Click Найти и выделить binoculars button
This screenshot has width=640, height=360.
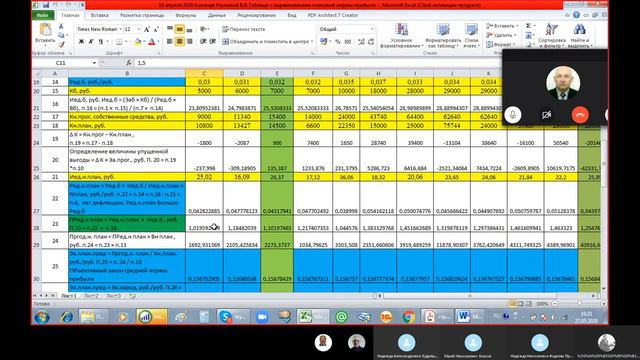579,36
